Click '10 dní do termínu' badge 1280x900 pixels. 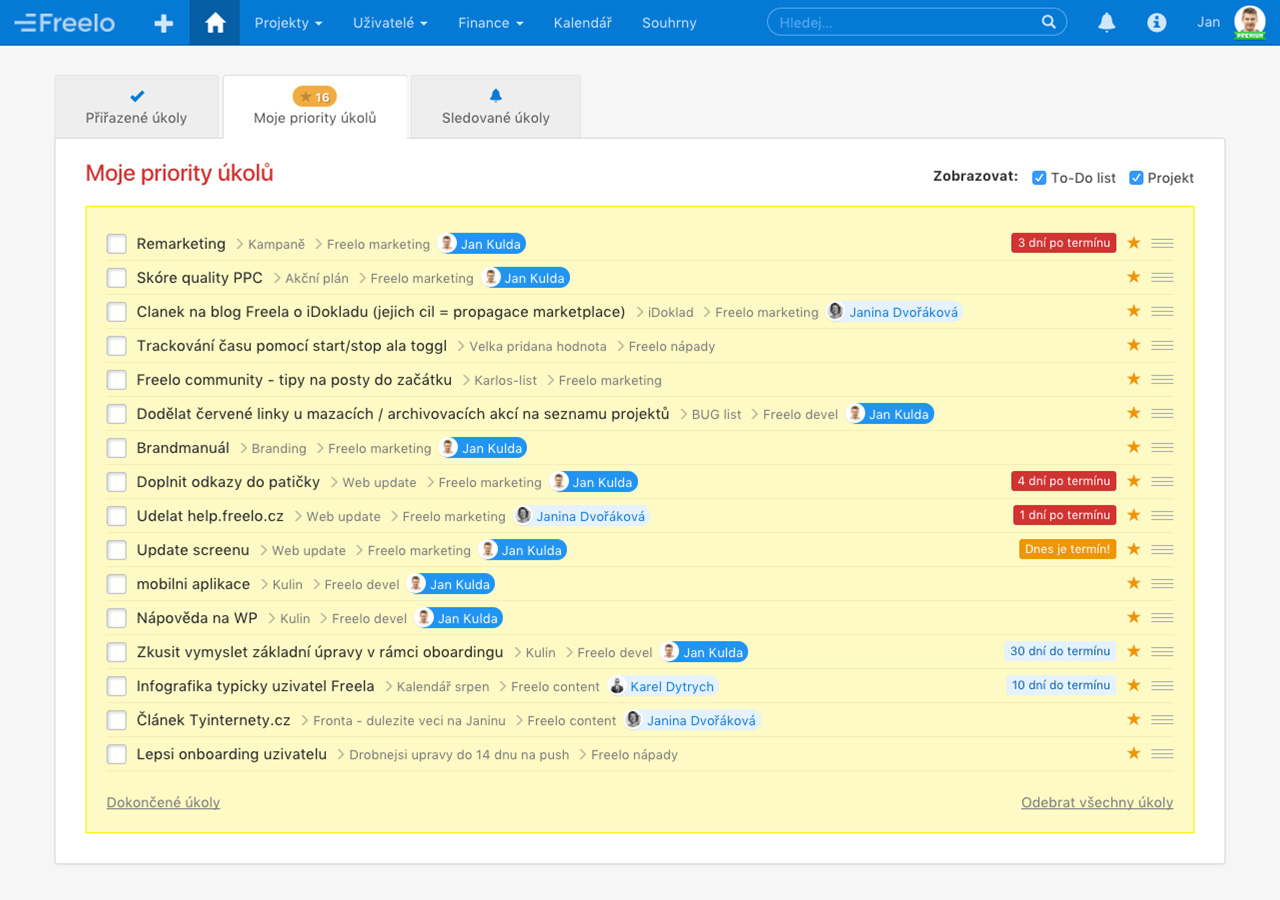(x=1060, y=685)
